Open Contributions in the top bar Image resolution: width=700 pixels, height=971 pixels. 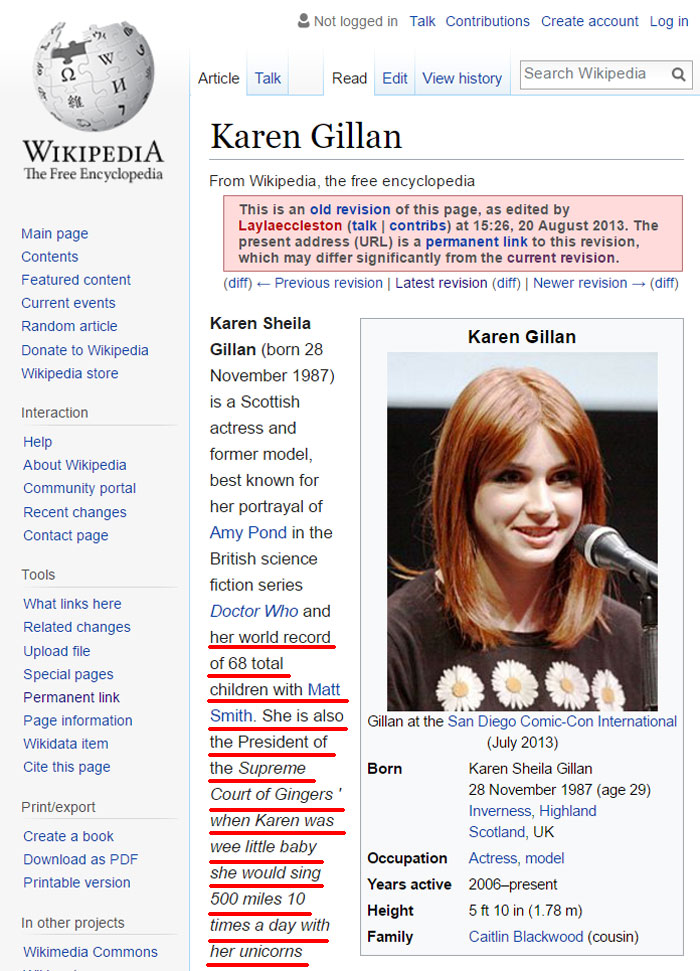click(x=488, y=21)
